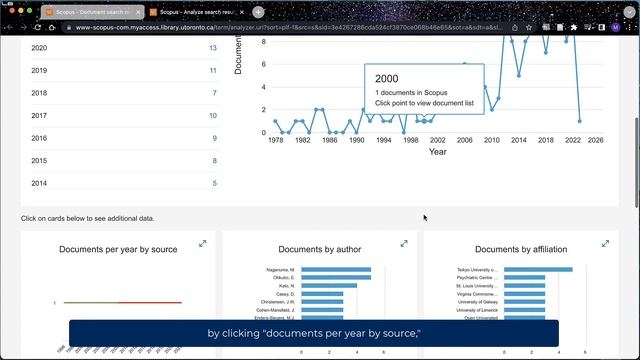Reload the current Scopus page
Image resolution: width=640 pixels, height=360 pixels.
point(38,27)
